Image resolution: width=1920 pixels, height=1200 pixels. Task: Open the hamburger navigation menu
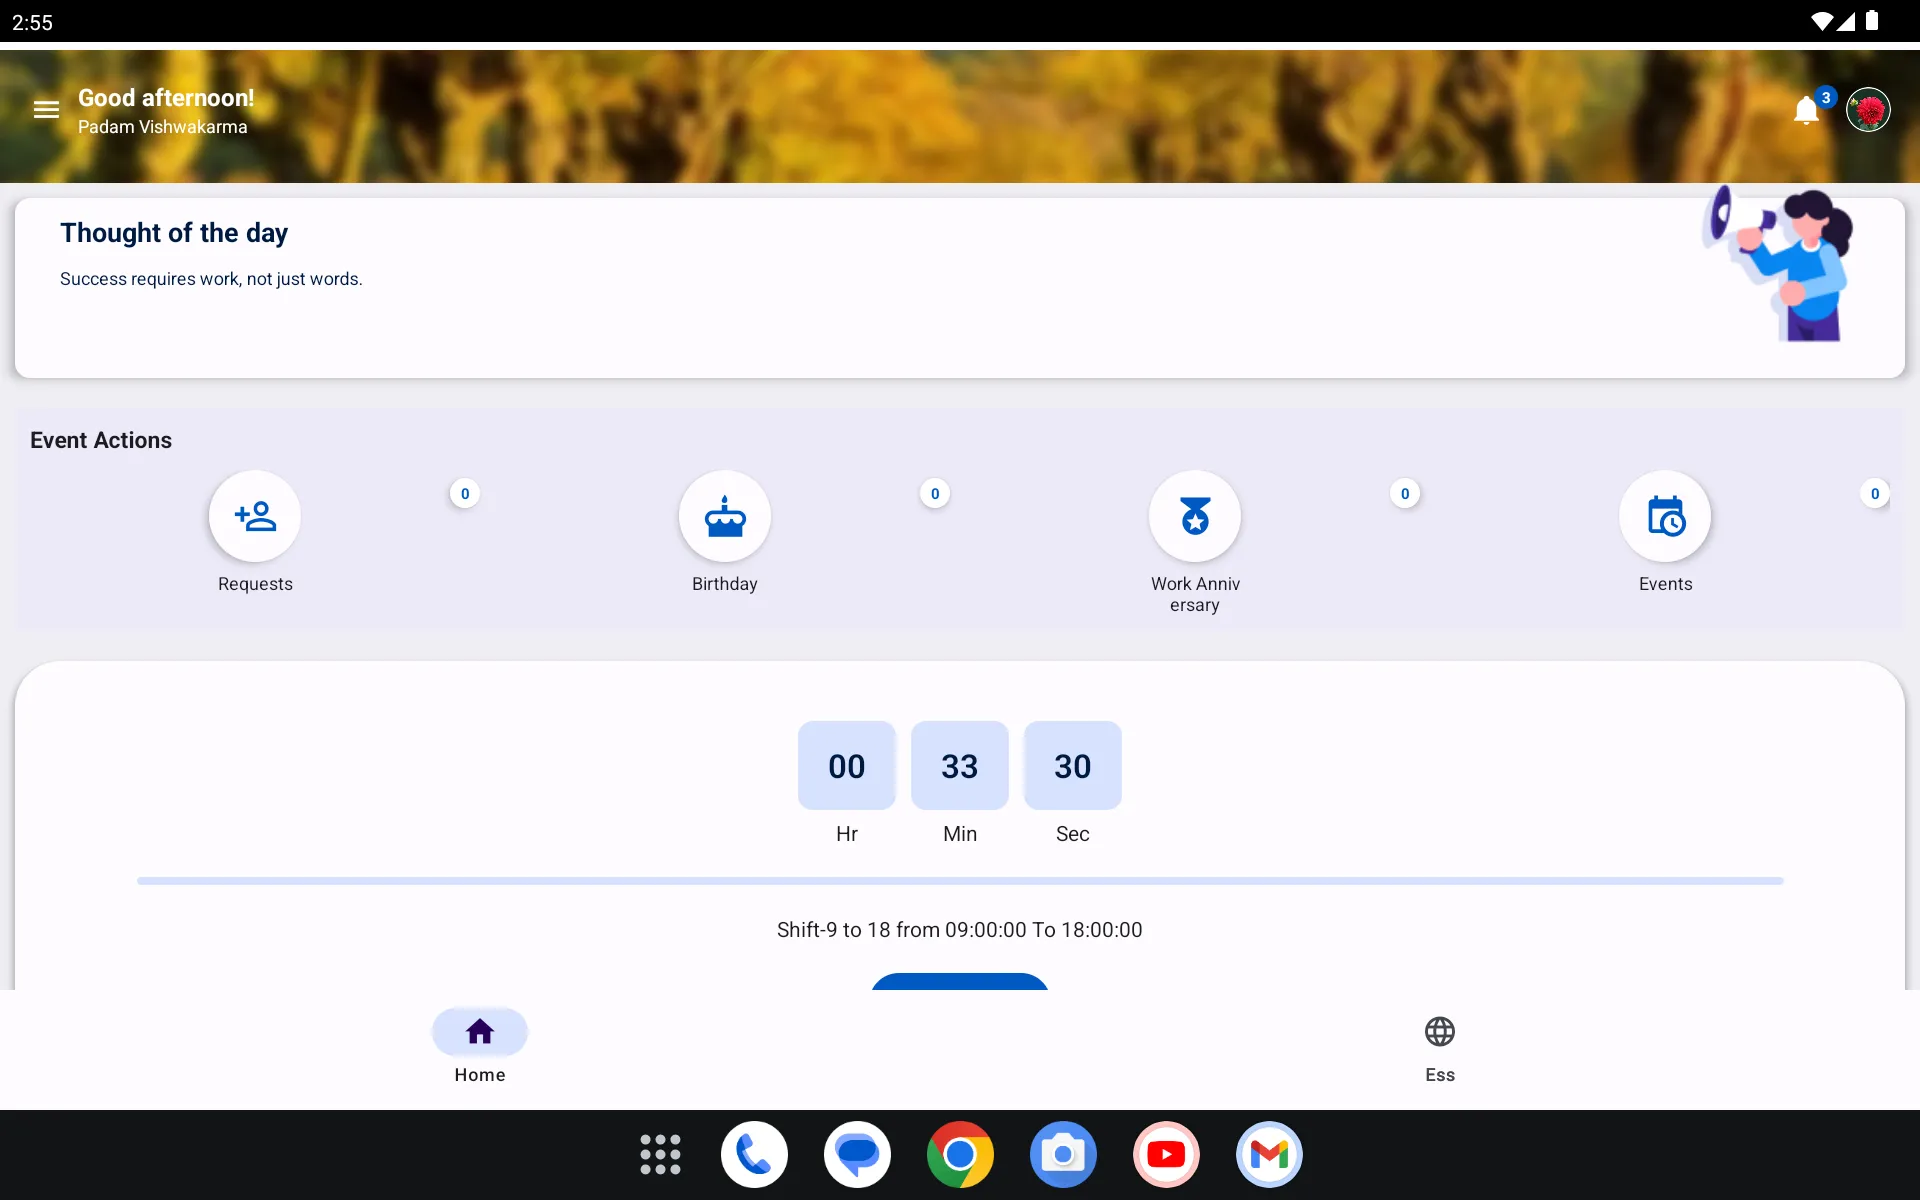(x=46, y=110)
